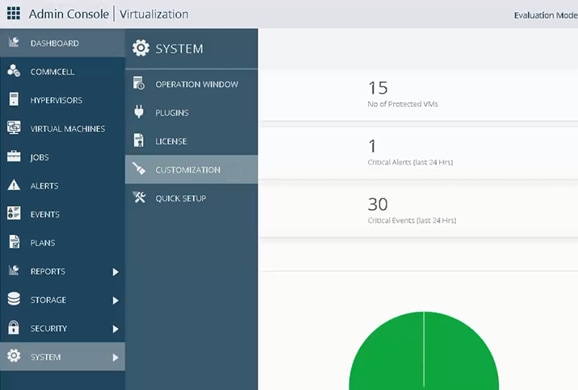578x390 pixels.
Task: Click the Hypervisors server icon
Action: [x=14, y=99]
